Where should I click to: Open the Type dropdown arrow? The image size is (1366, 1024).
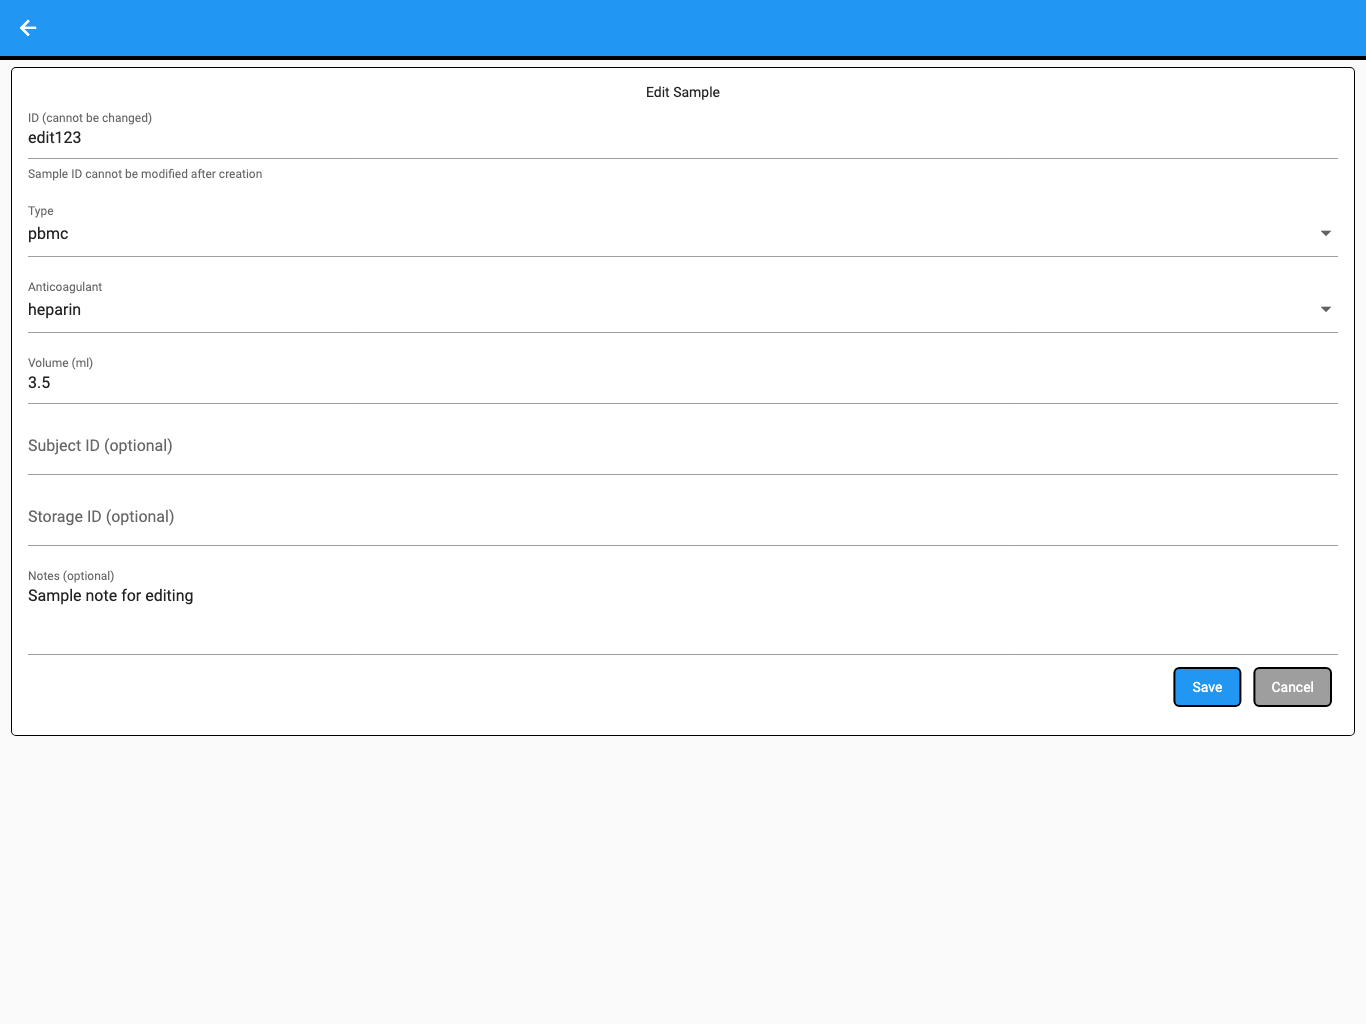click(x=1326, y=233)
